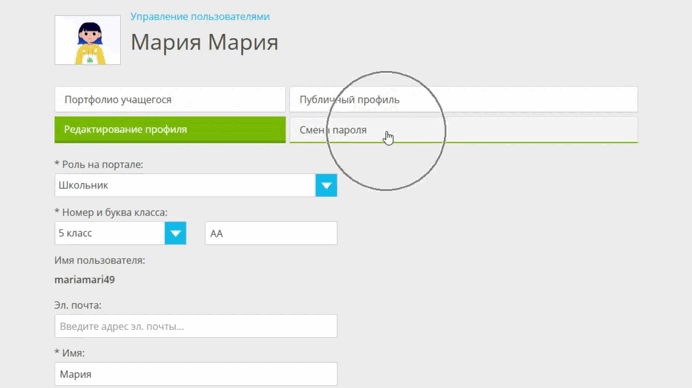
Task: Click the Роль на портале label
Action: tap(99, 164)
